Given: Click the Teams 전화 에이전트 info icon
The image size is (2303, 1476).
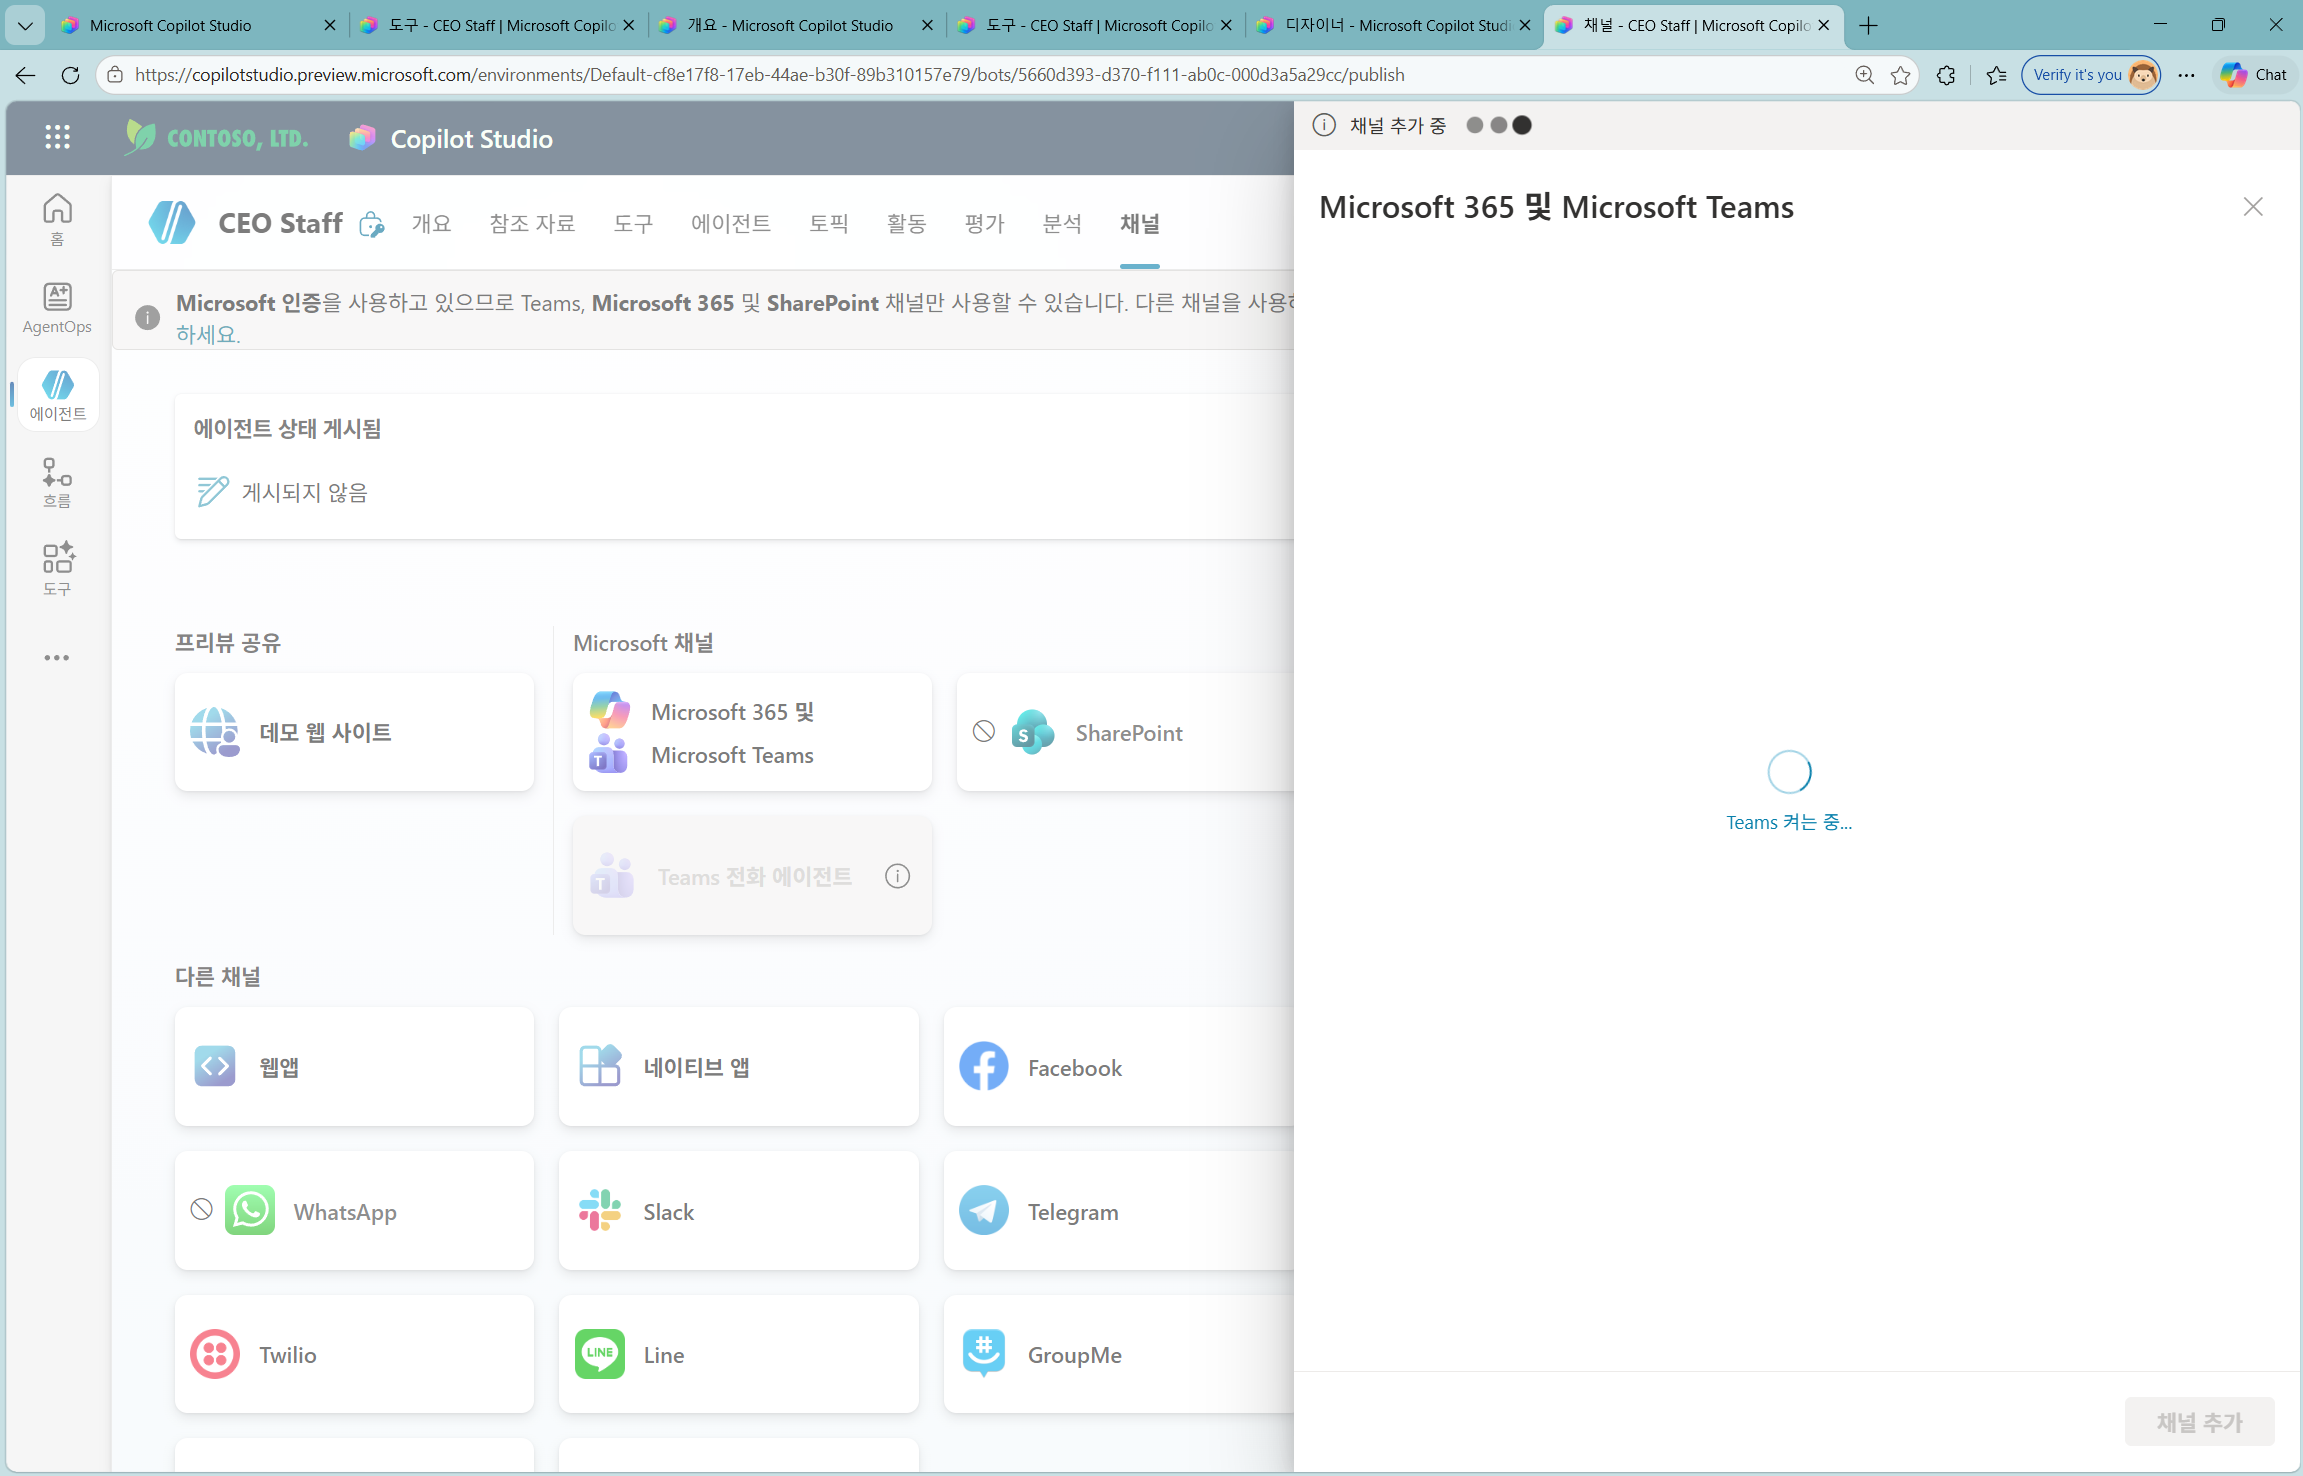Looking at the screenshot, I should 897,876.
